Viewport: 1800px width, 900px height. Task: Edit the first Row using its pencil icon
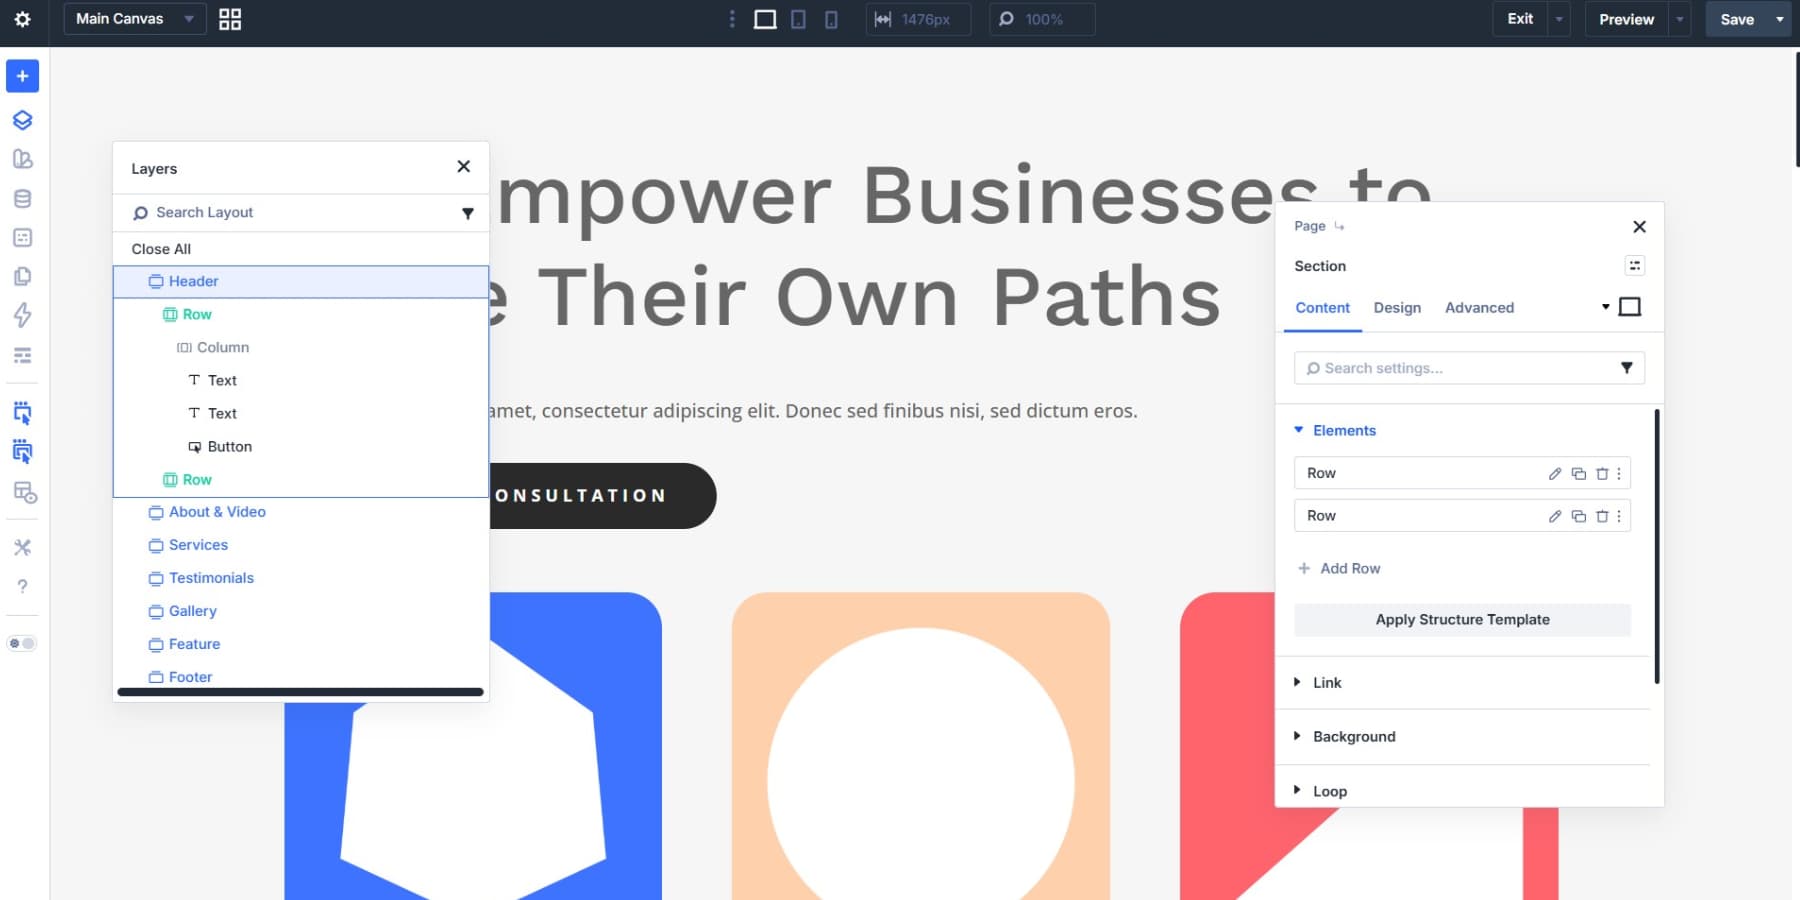tap(1554, 473)
